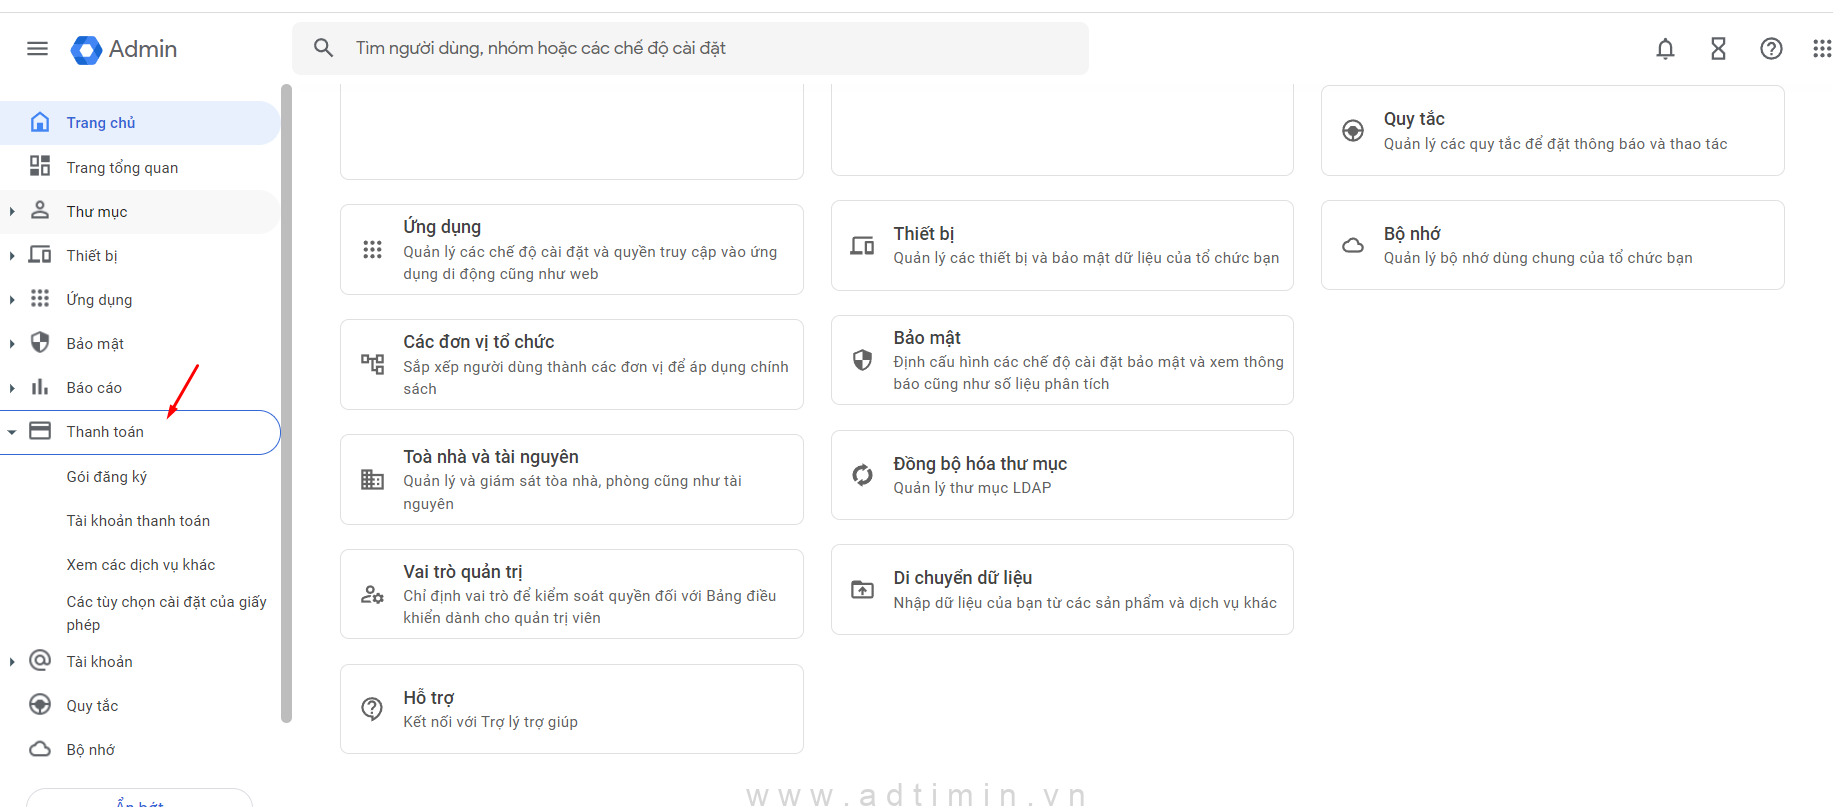Click the Bộ nhớ card cloud icon
Viewport: 1833px width, 807px height.
1353,245
